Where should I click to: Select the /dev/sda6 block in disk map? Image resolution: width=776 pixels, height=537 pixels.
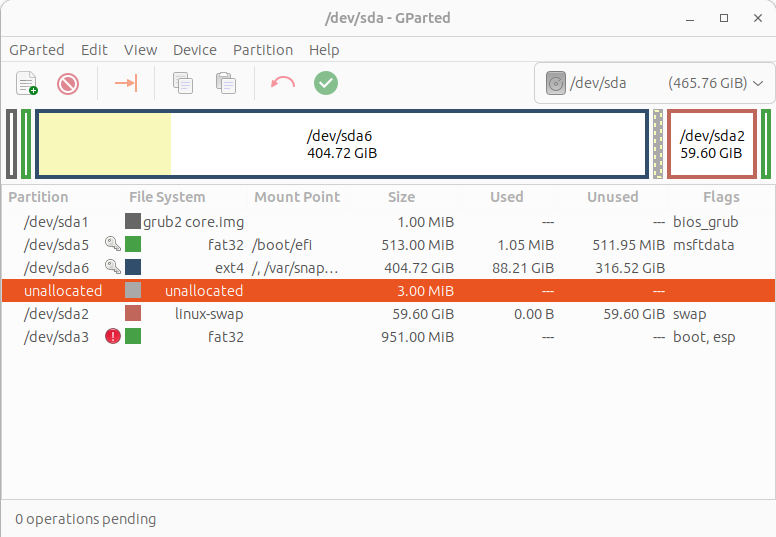342,144
